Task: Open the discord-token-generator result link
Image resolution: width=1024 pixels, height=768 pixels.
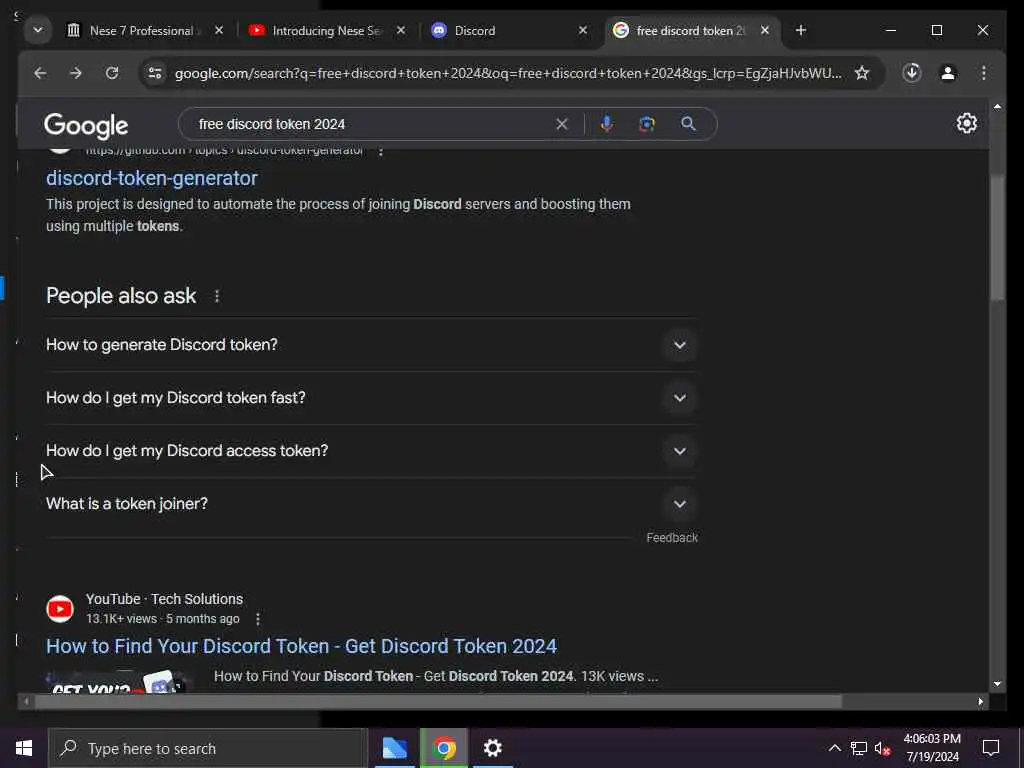Action: 152,178
